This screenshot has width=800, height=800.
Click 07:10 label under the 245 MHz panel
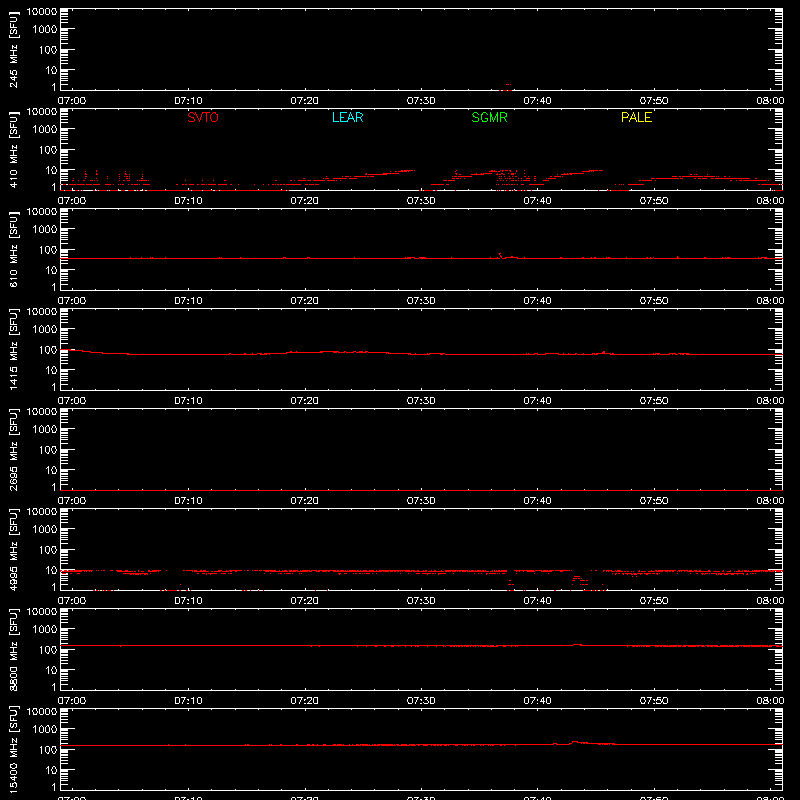coord(188,101)
